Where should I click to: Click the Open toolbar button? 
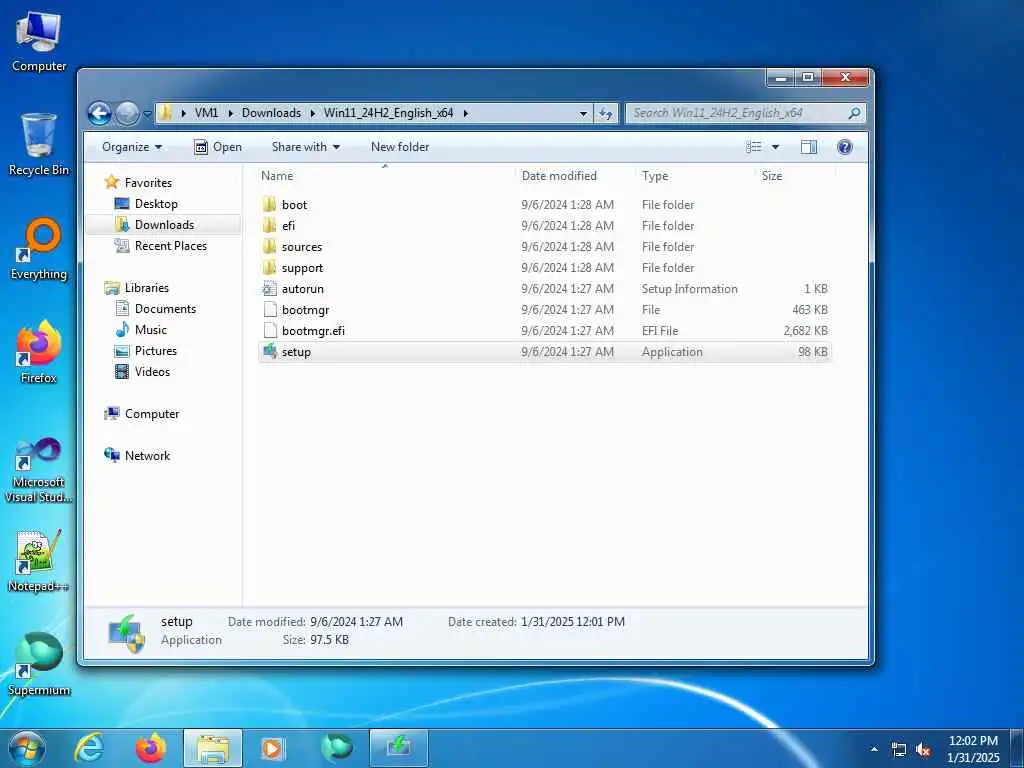coord(218,147)
